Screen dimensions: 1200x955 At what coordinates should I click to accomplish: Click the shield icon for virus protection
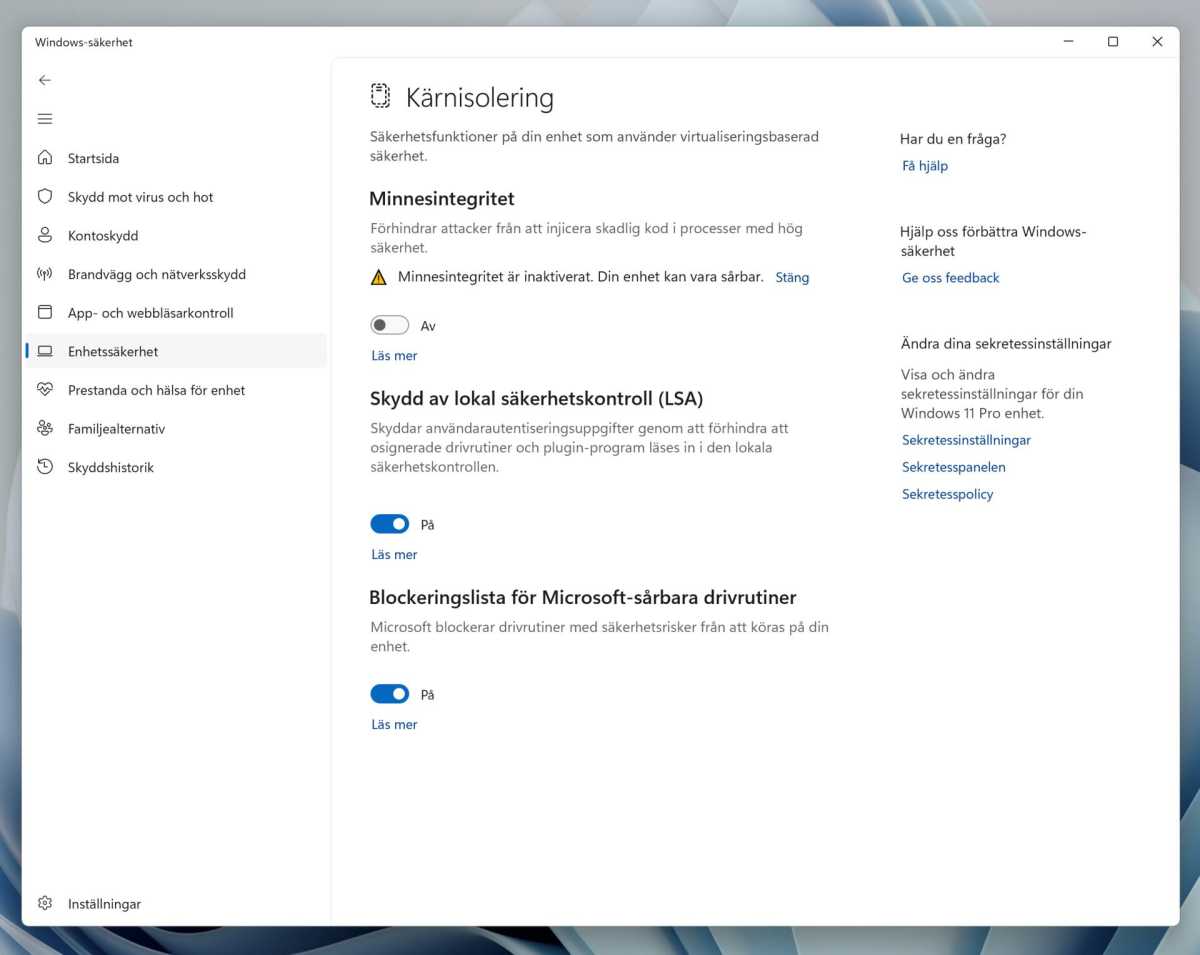[x=44, y=197]
